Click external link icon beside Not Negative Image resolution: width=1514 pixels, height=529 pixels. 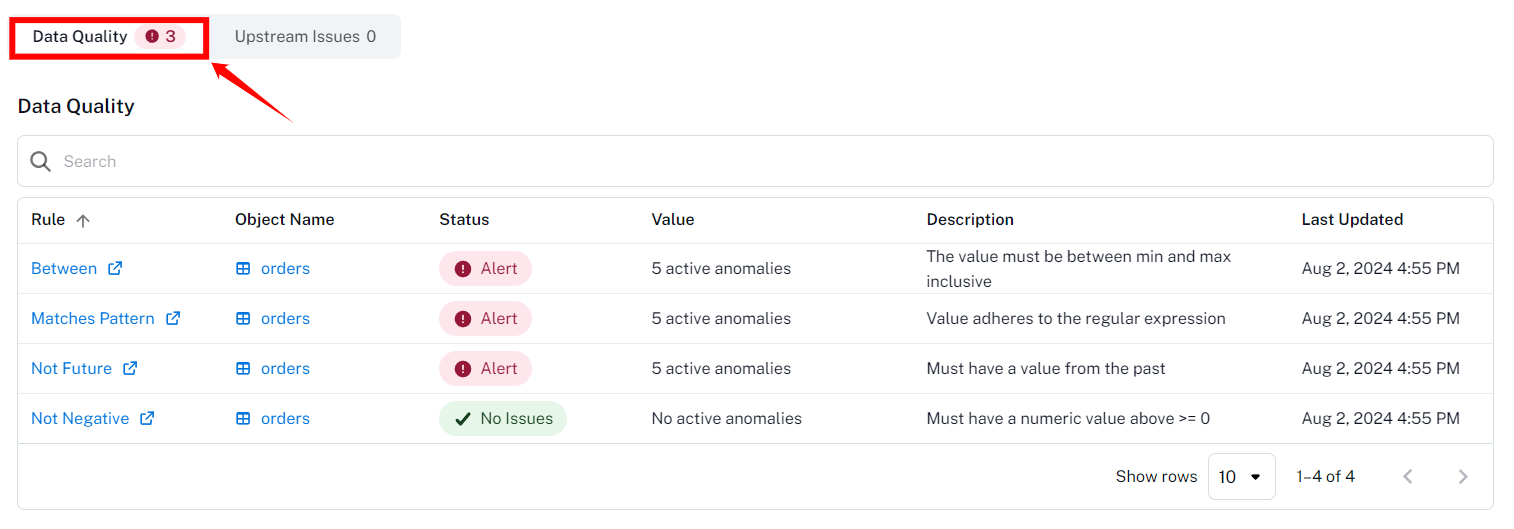click(x=147, y=418)
